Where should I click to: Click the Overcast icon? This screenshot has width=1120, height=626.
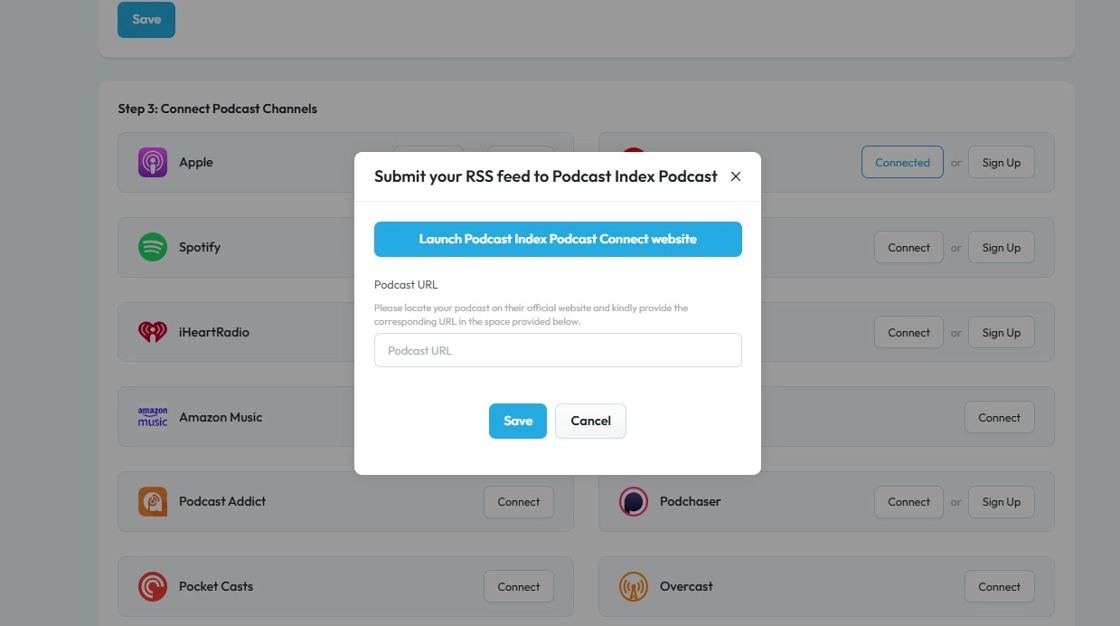(x=634, y=587)
